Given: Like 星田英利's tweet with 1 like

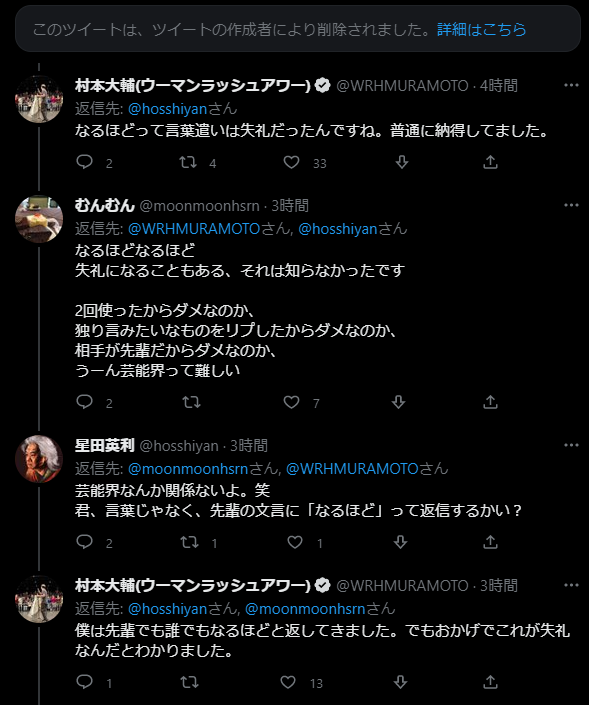Looking at the screenshot, I should (295, 542).
